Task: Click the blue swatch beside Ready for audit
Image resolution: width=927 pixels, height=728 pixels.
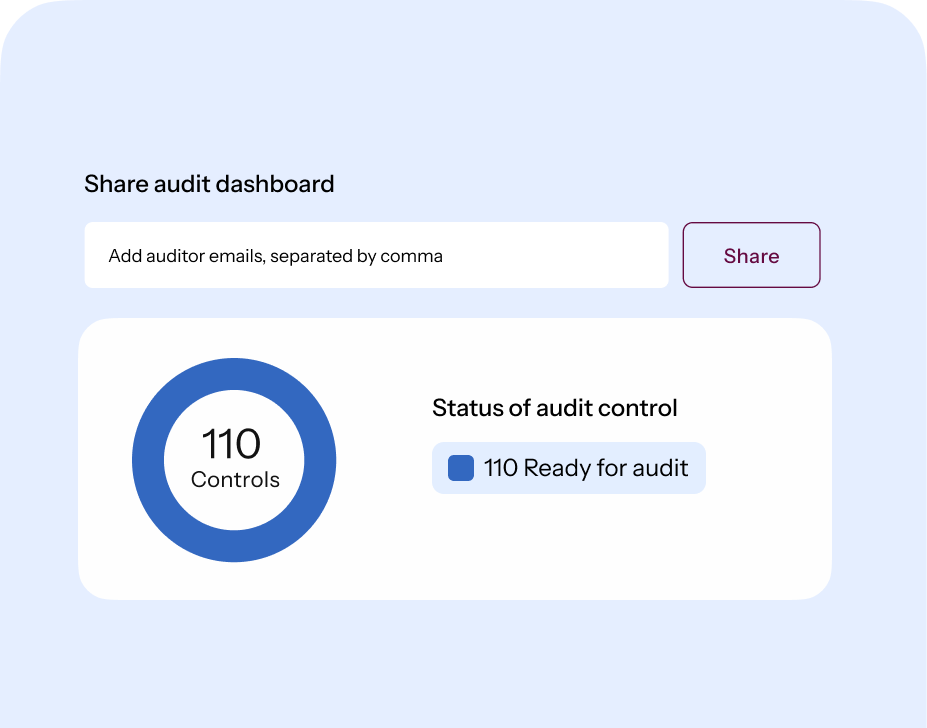Action: click(x=460, y=467)
